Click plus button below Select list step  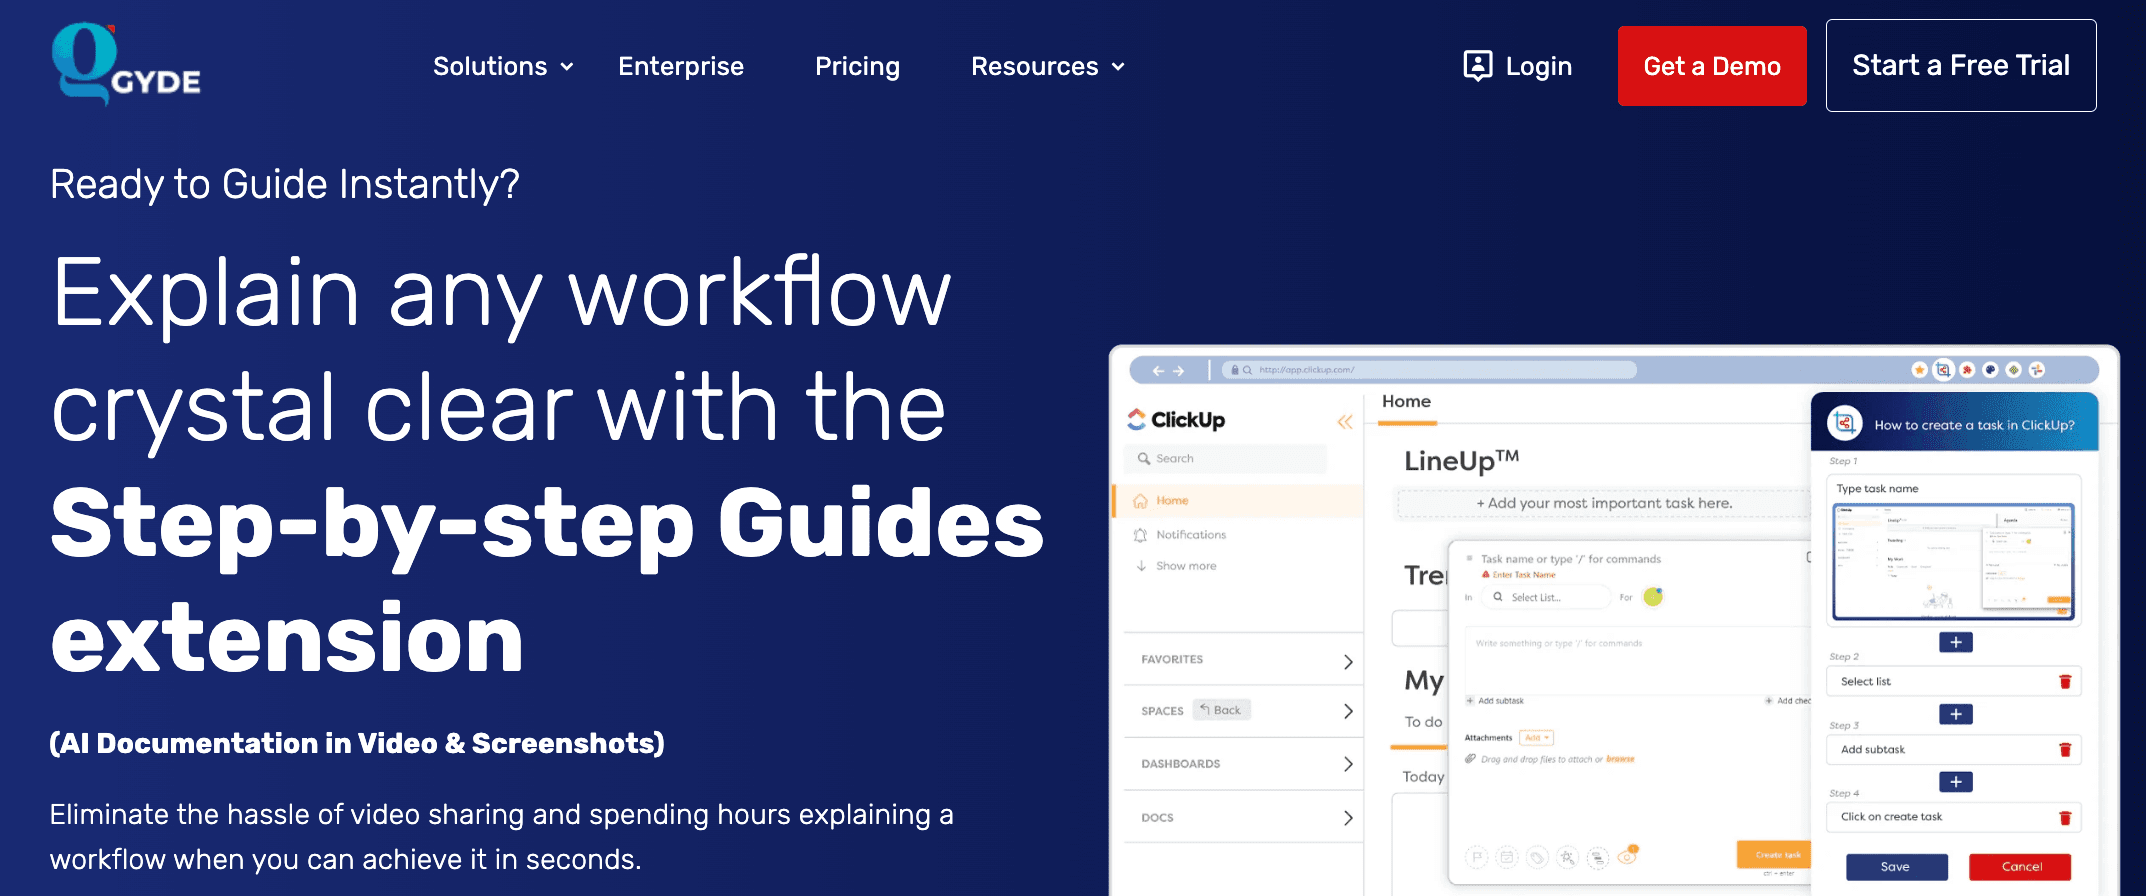click(x=1955, y=714)
